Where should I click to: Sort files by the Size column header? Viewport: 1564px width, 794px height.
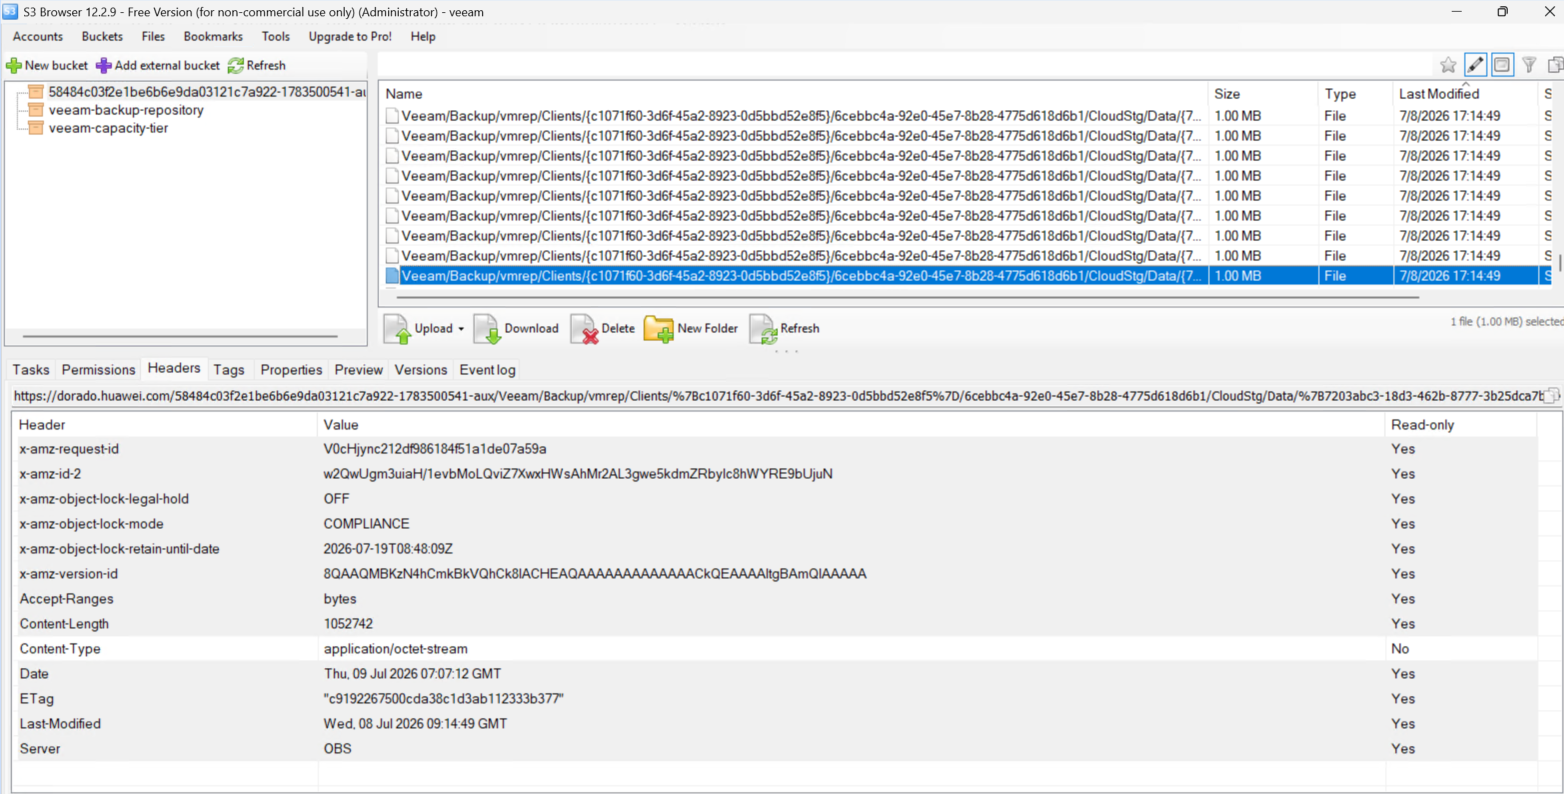(1263, 94)
